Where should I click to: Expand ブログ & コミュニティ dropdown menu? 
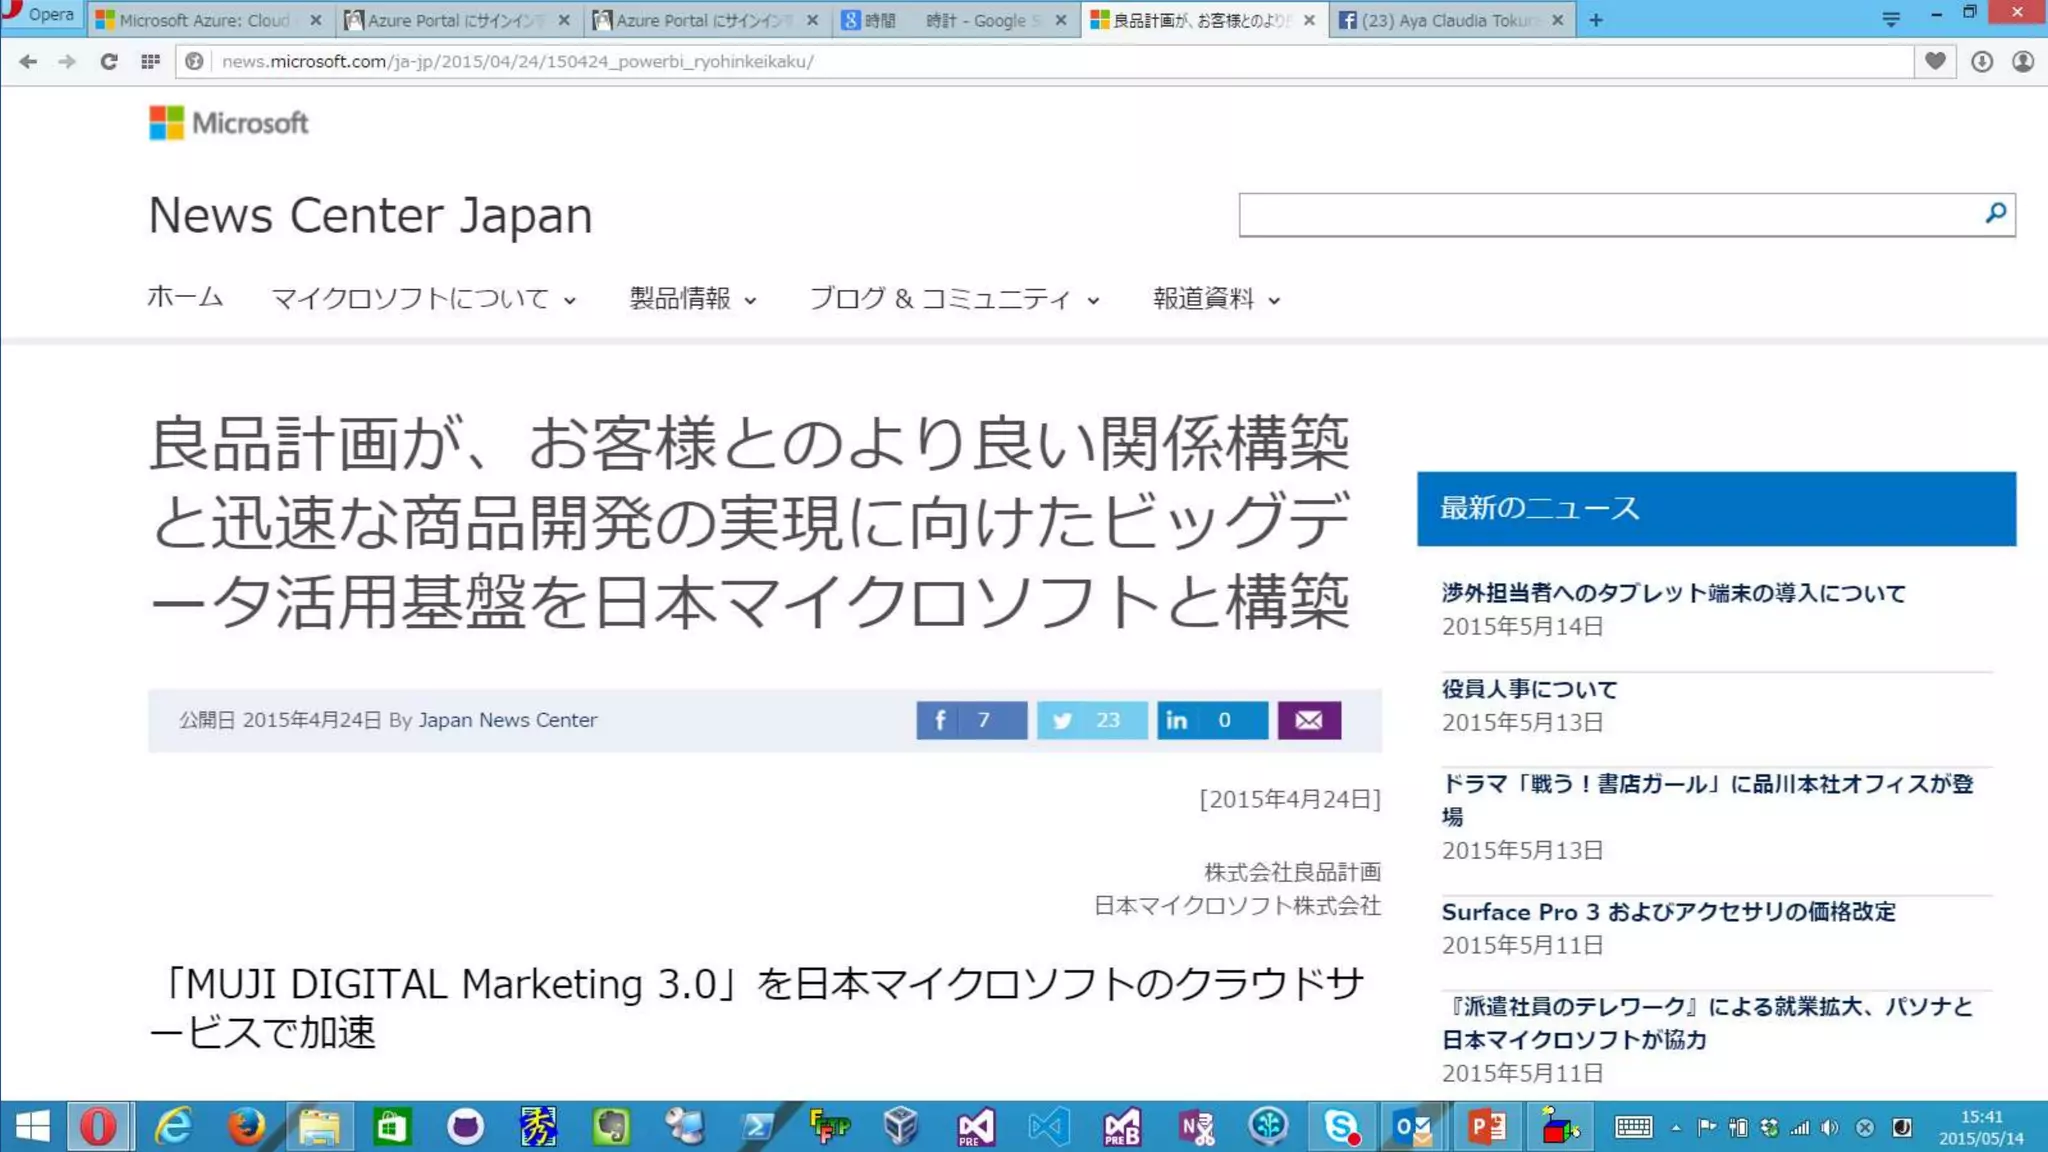click(954, 299)
